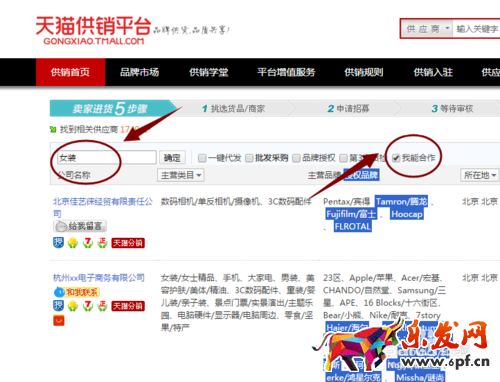Click the 7 badge under 杭州xx电子商务 company
The image size is (500, 382).
(x=88, y=306)
